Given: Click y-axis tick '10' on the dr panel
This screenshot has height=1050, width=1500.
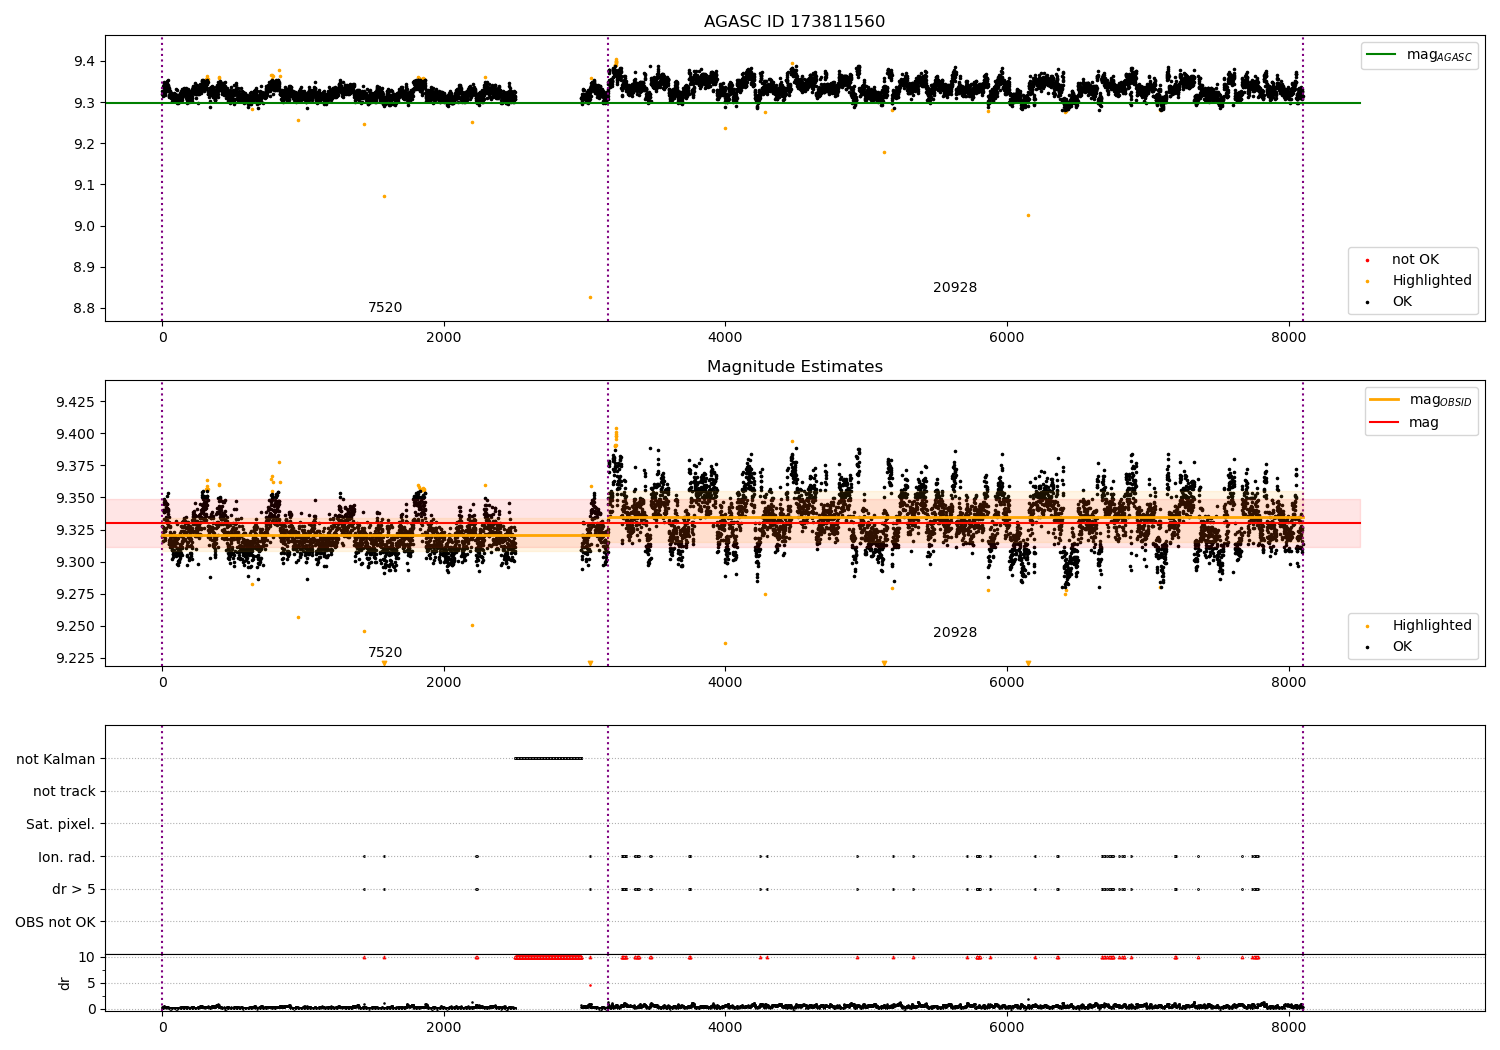Looking at the screenshot, I should click(87, 958).
